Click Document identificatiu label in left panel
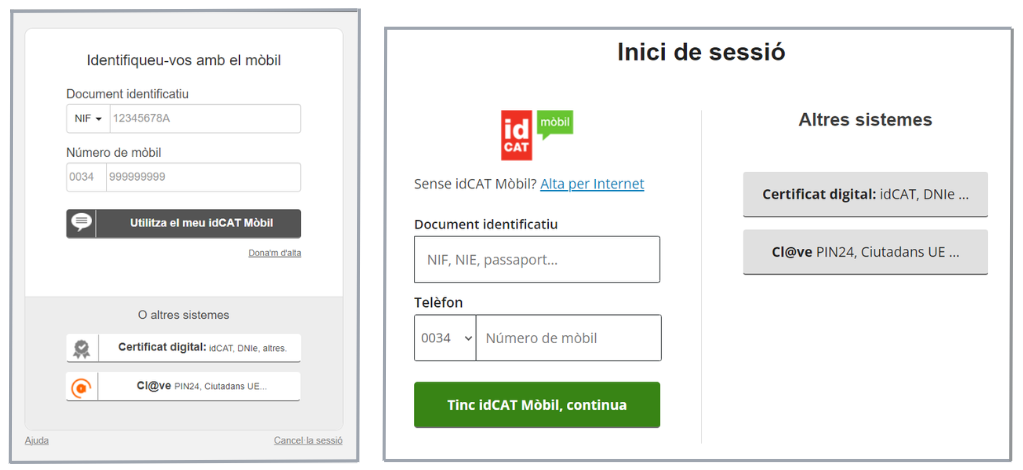1023x470 pixels. [127, 94]
